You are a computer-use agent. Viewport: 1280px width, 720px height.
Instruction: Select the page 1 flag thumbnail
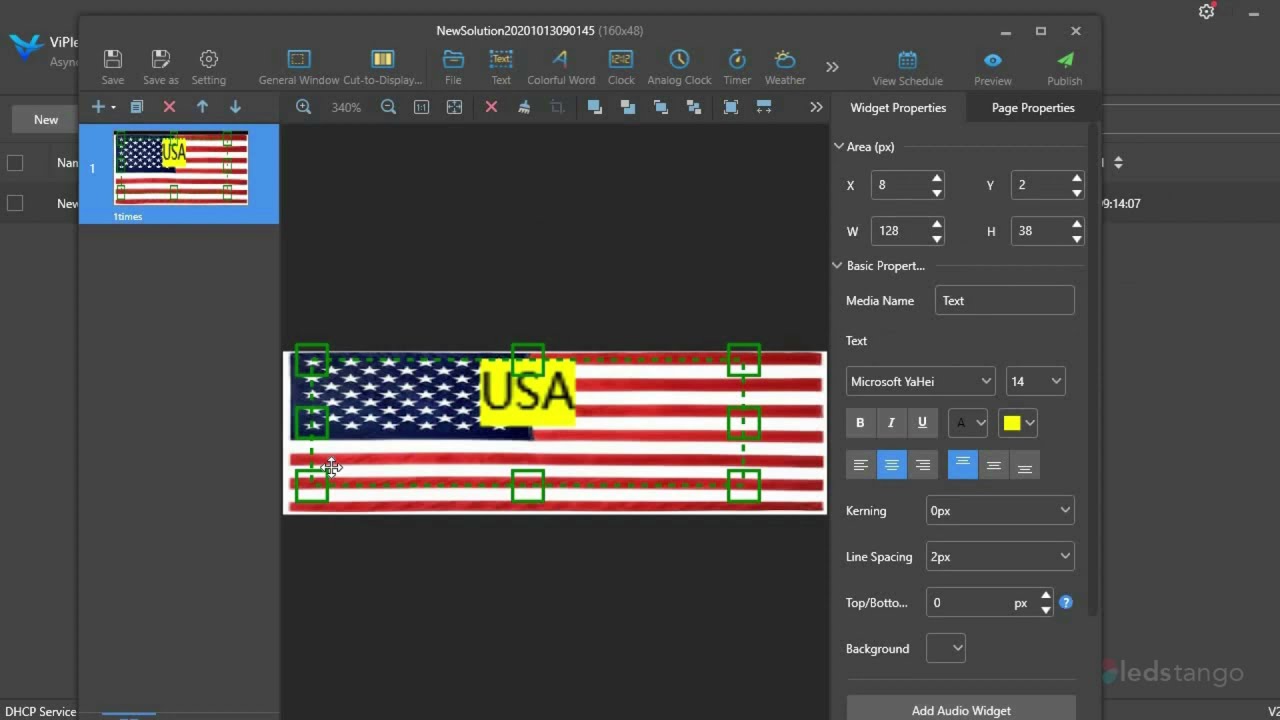click(180, 168)
